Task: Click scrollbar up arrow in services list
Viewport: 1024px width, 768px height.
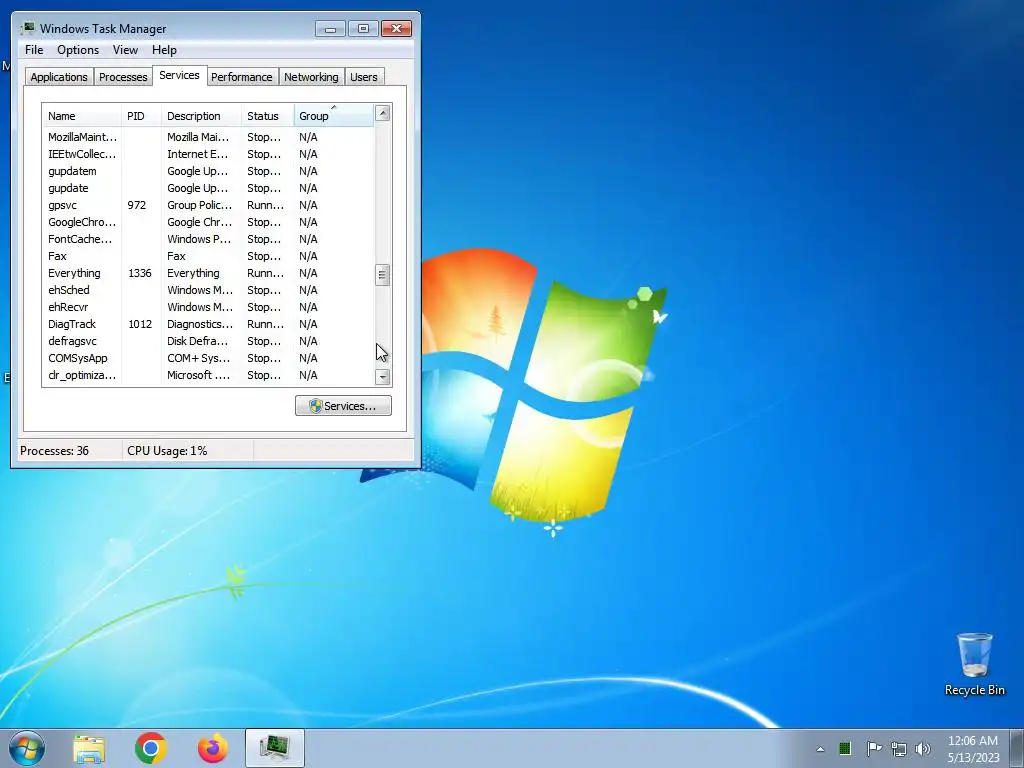Action: click(383, 113)
